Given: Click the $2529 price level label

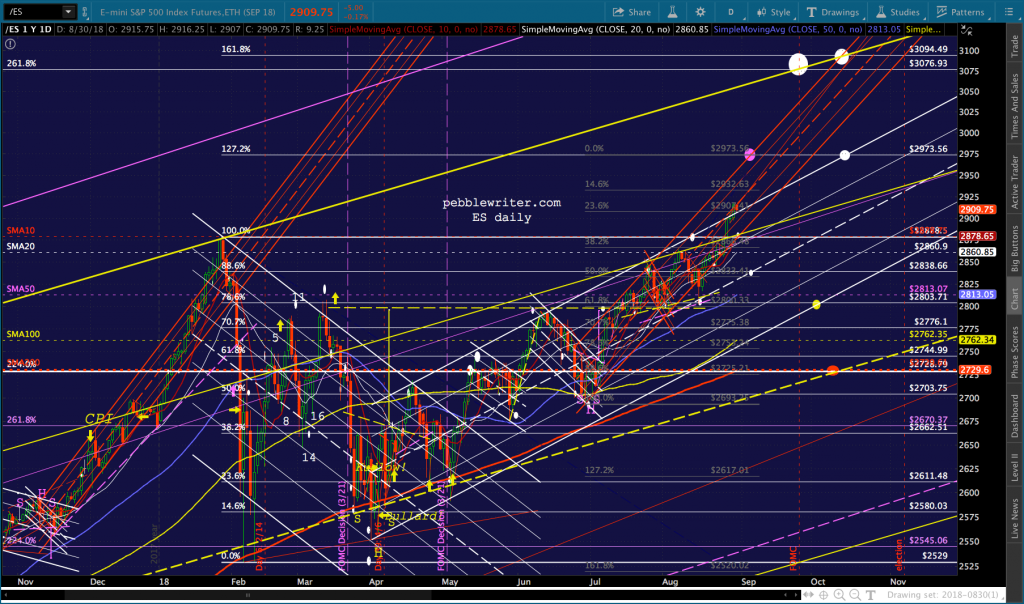Looking at the screenshot, I should click(x=935, y=556).
